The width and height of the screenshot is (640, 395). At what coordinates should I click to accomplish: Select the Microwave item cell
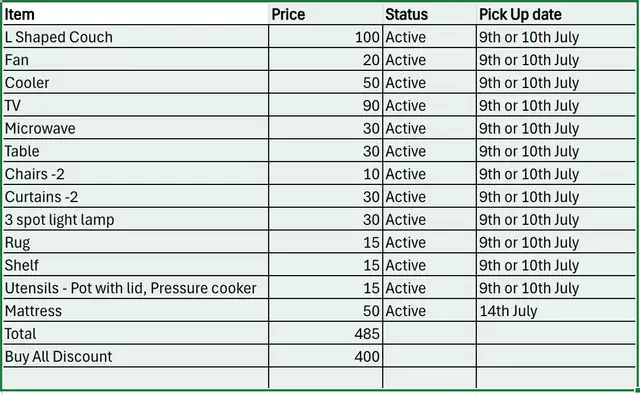(x=136, y=128)
